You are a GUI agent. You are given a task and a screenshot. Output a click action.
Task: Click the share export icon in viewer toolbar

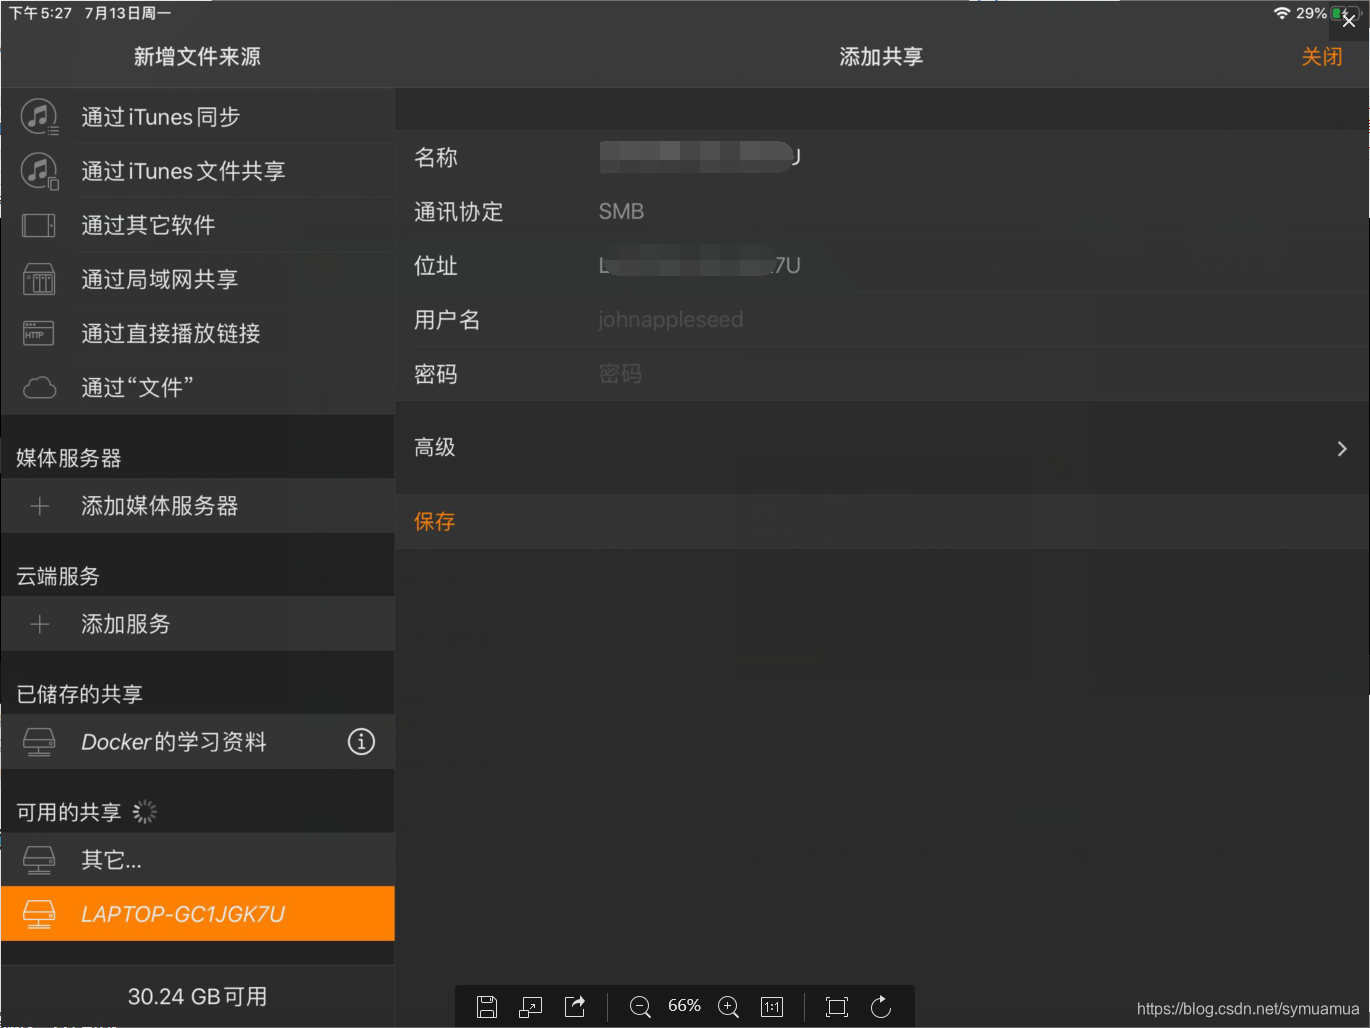575,1007
